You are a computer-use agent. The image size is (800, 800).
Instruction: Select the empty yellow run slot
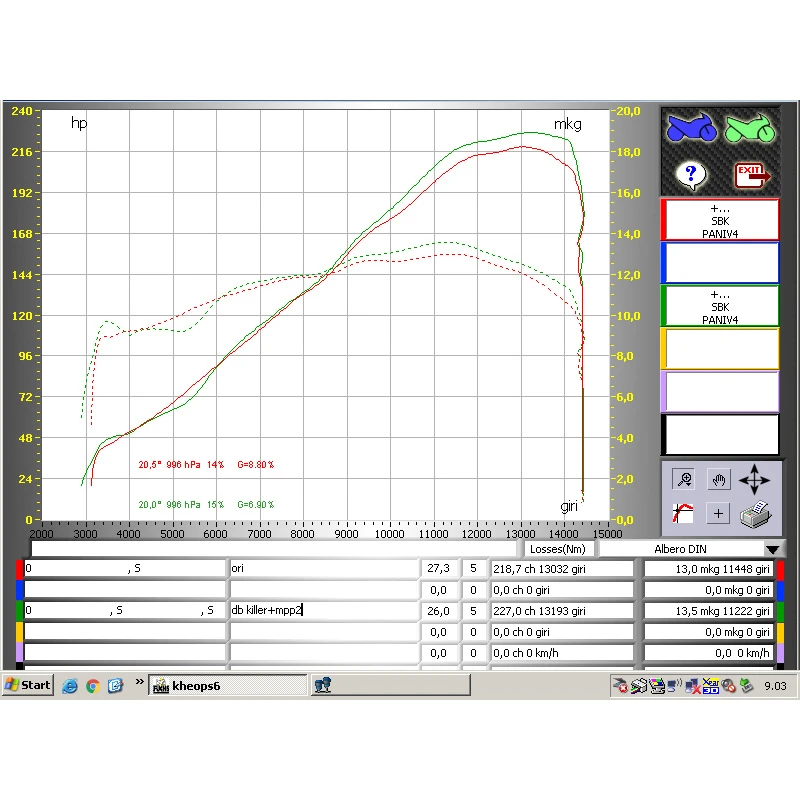coord(720,349)
